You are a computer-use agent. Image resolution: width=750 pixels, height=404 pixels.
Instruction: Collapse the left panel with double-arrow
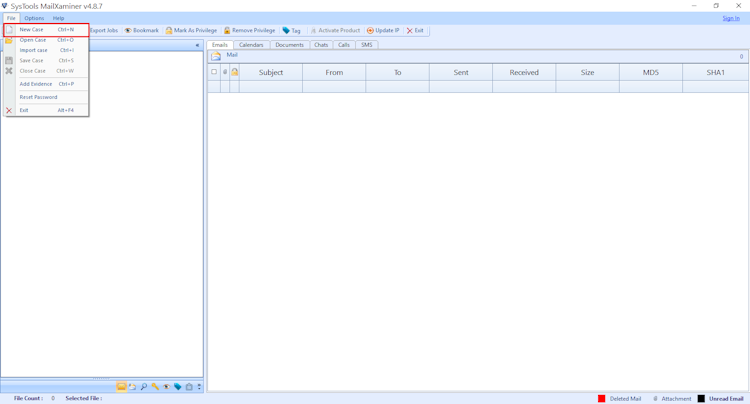point(197,45)
